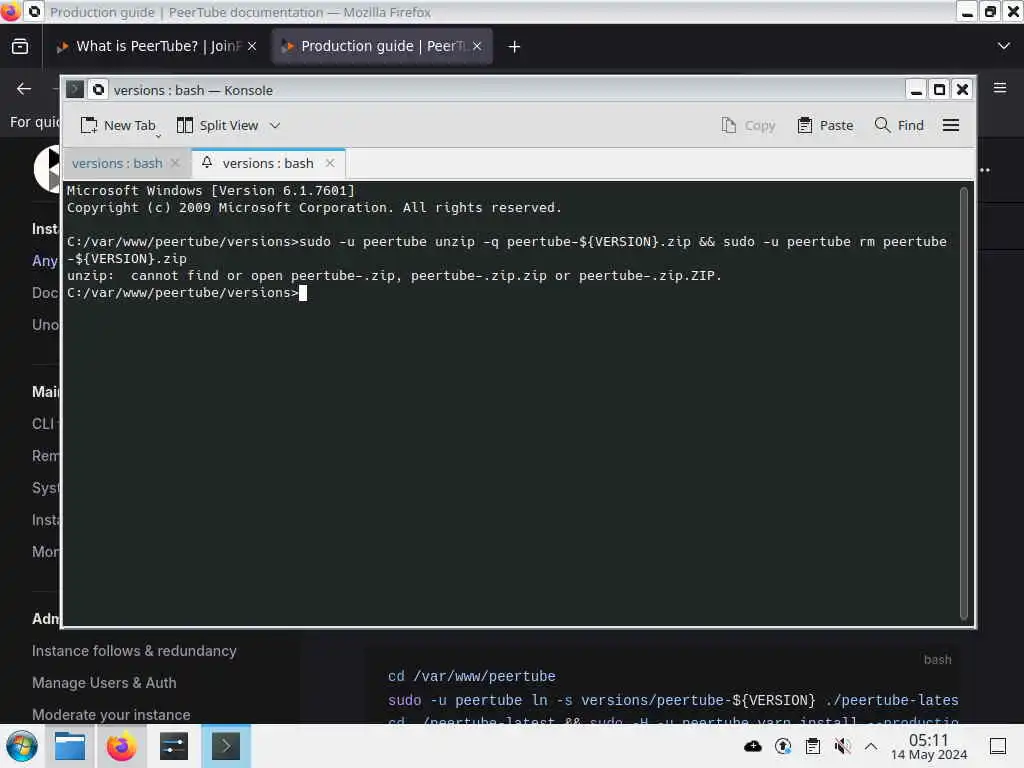
Task: Click the show desktop button
Action: coord(997,746)
